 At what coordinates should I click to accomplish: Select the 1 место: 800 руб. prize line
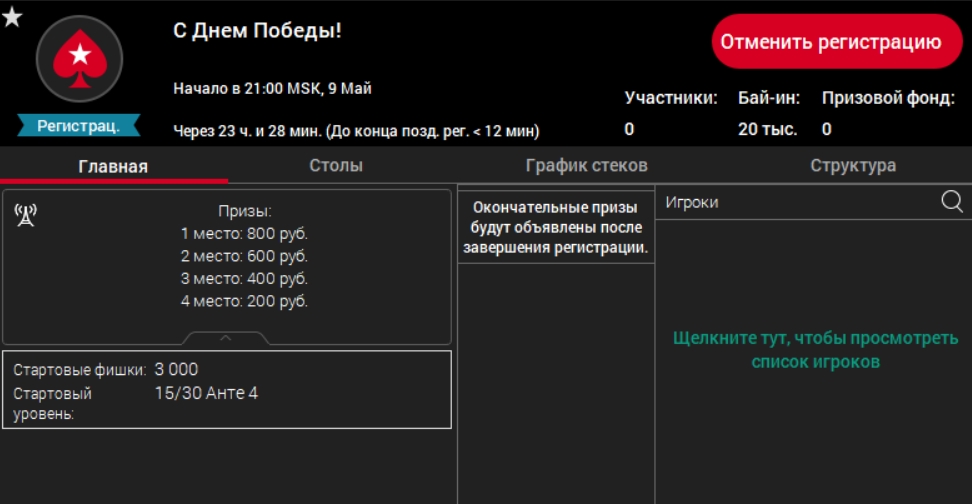(x=244, y=234)
